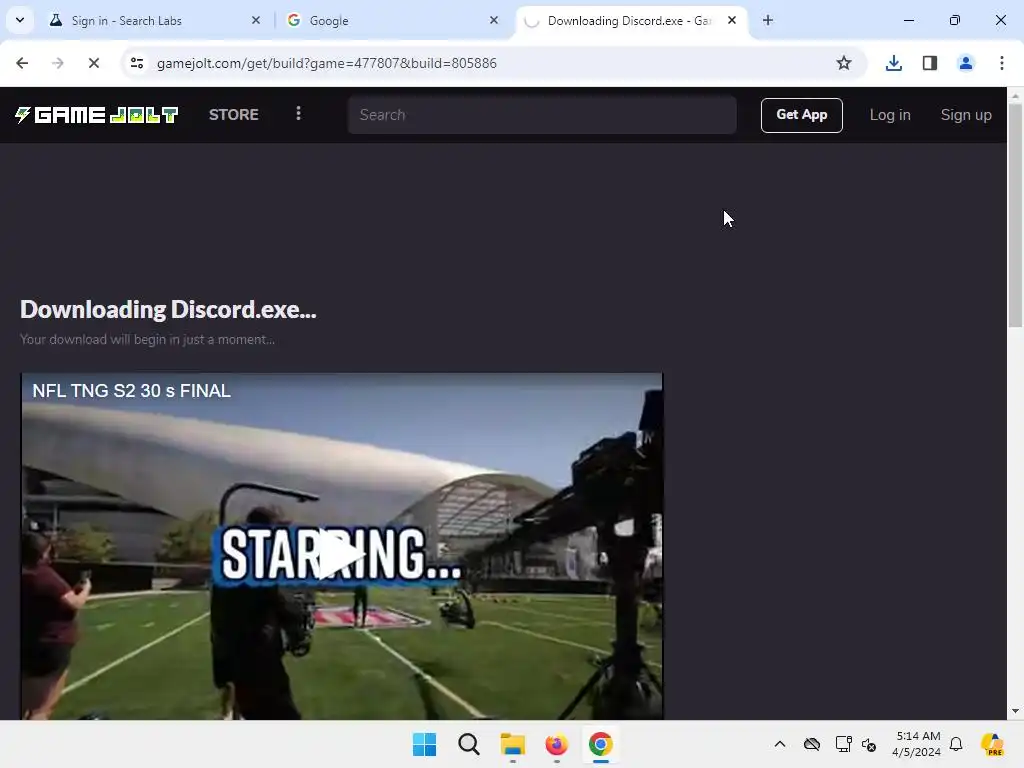The image size is (1024, 768).
Task: Open the Chrome profile menu
Action: 965,63
